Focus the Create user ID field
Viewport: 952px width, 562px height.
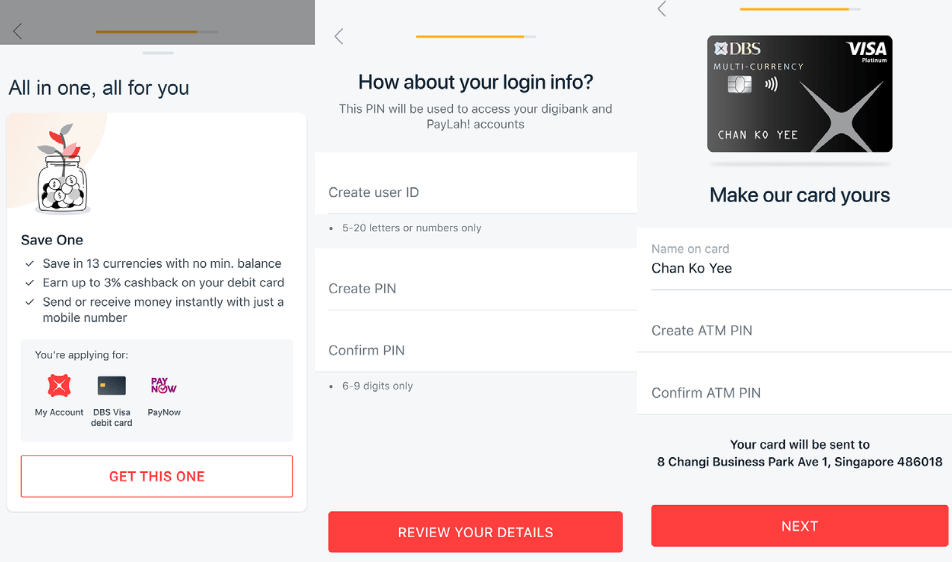(x=475, y=192)
